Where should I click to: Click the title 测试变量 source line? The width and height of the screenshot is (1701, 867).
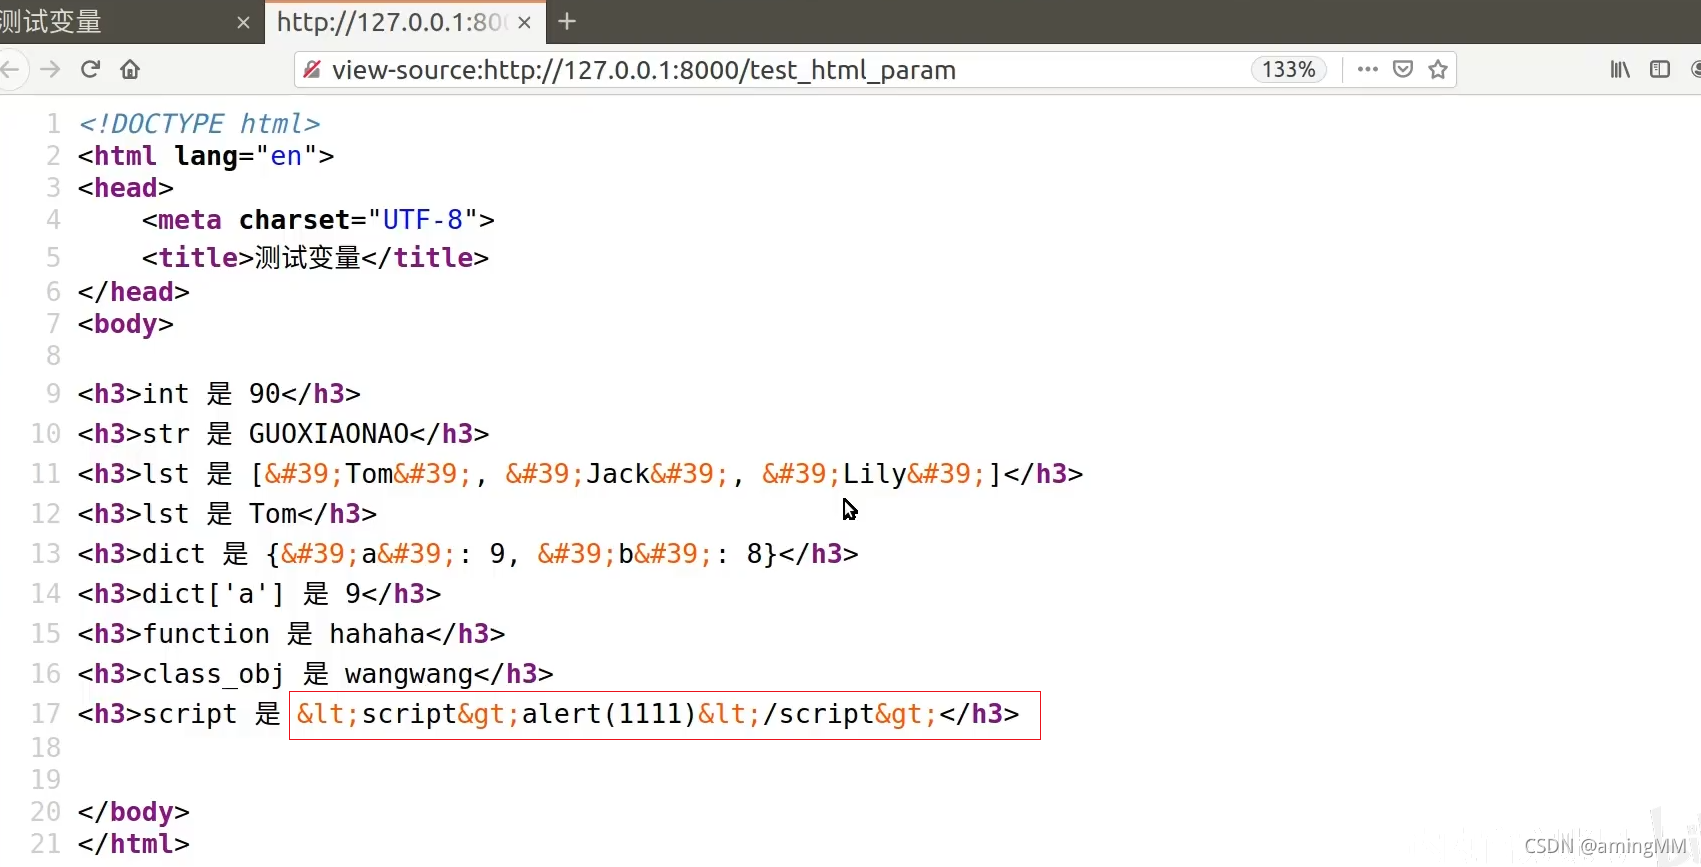pyautogui.click(x=315, y=258)
